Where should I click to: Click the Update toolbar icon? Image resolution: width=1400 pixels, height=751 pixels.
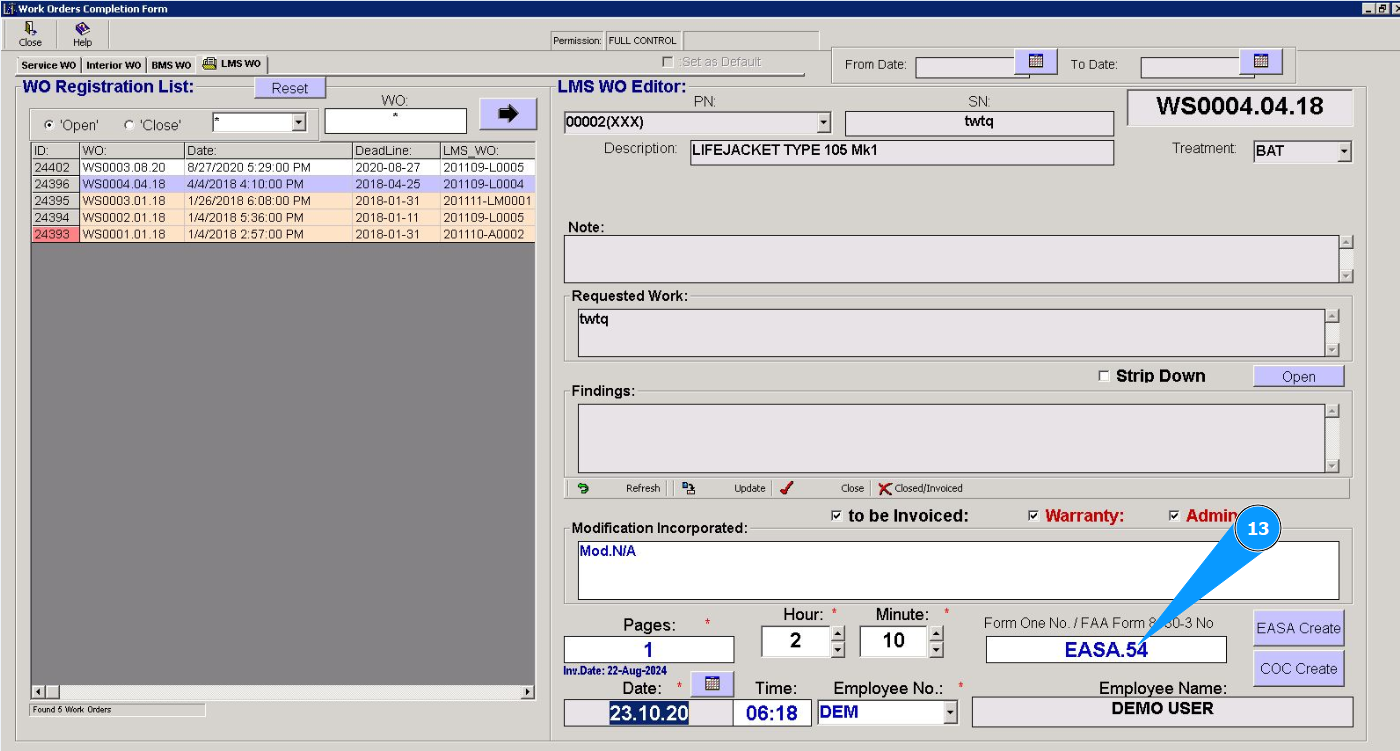point(689,488)
